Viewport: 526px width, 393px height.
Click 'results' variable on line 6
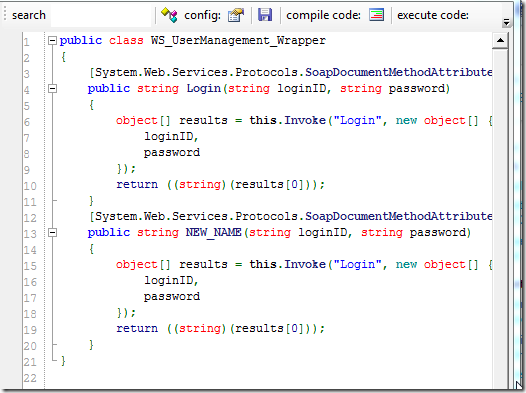(203, 120)
